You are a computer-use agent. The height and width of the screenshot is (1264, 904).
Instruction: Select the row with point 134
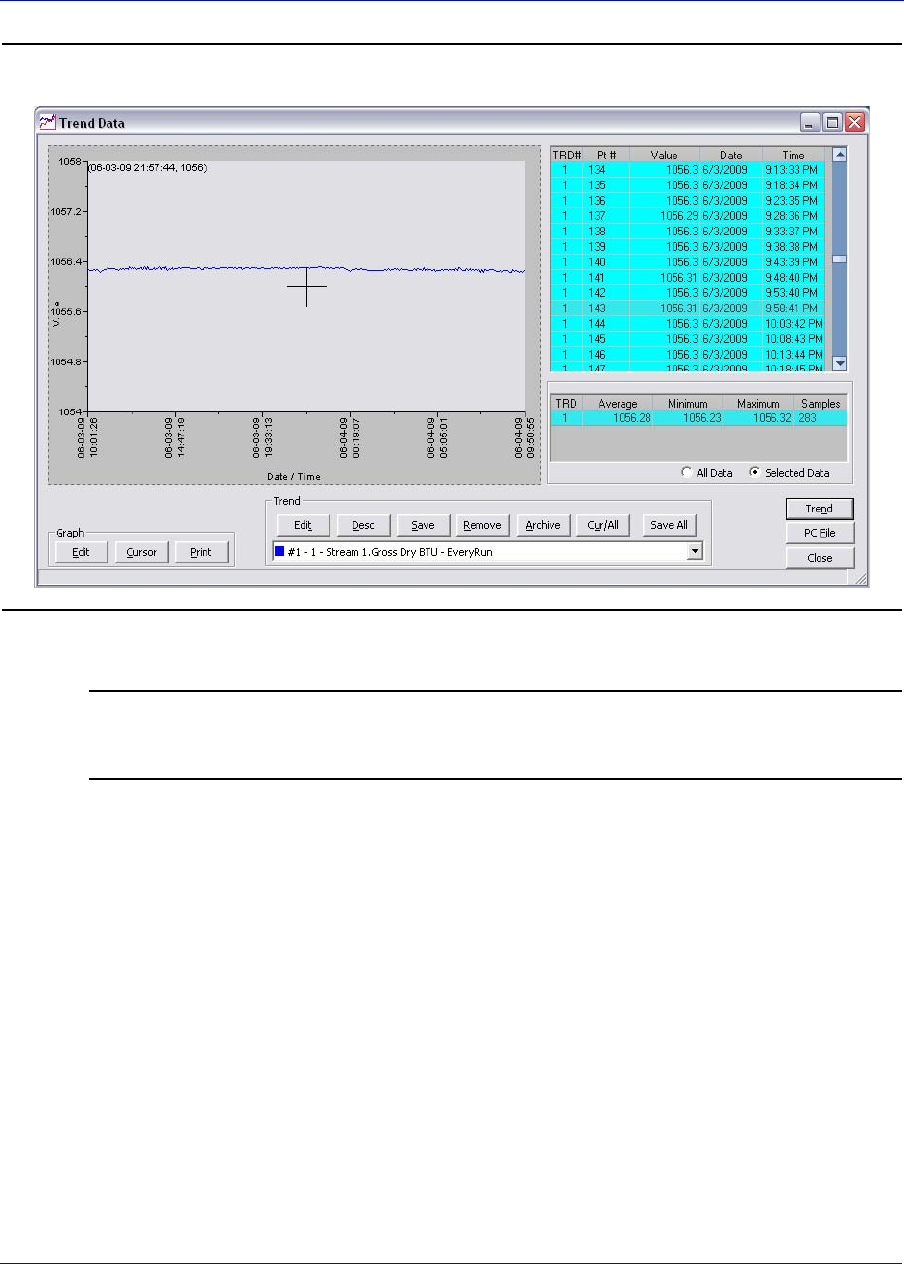pyautogui.click(x=688, y=169)
